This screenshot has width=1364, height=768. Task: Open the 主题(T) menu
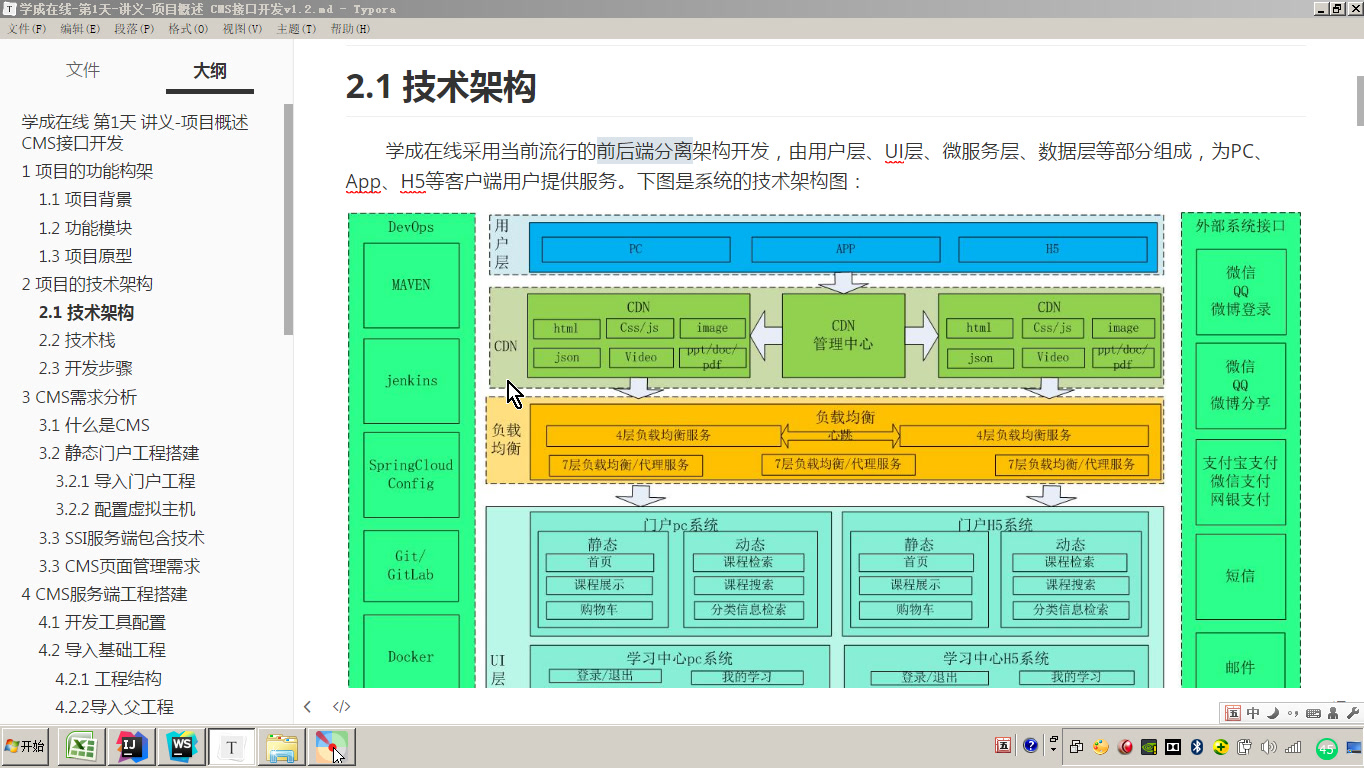296,29
